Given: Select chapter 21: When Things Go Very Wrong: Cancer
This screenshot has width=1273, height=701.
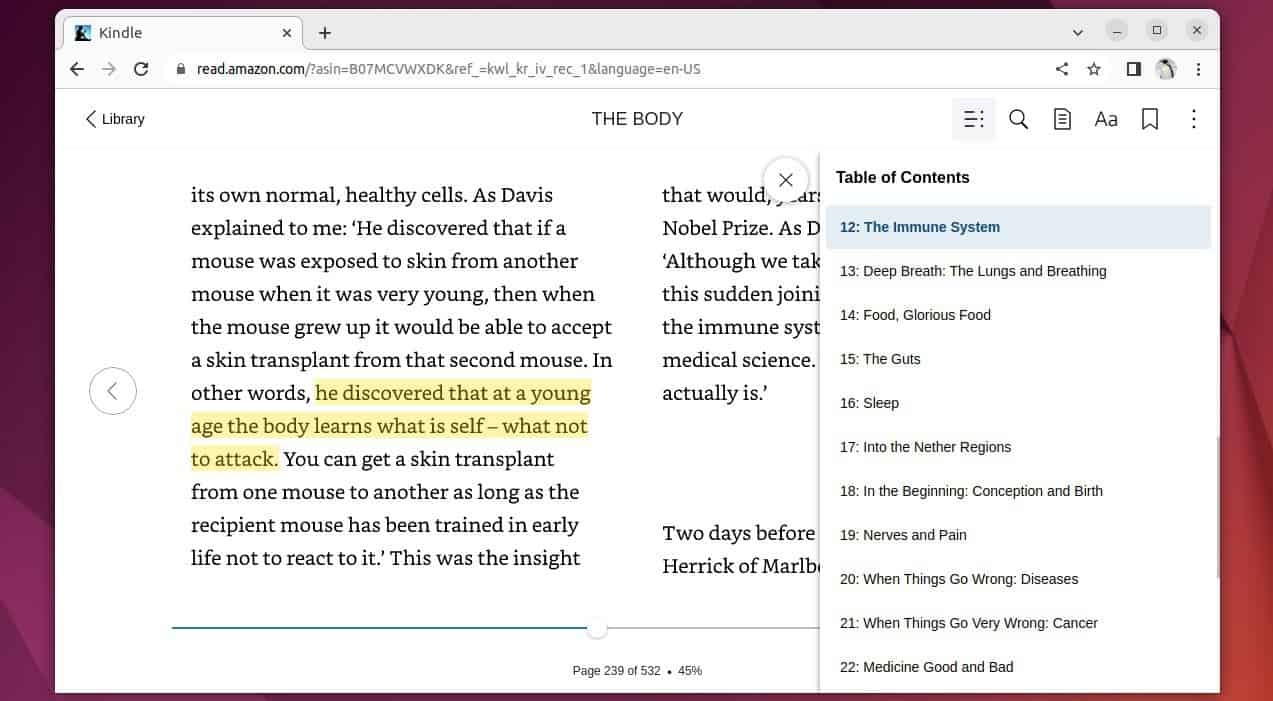Looking at the screenshot, I should 968,623.
